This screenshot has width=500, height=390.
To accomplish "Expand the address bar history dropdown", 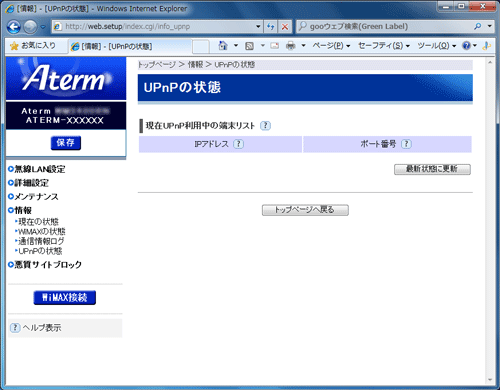I will pos(258,27).
